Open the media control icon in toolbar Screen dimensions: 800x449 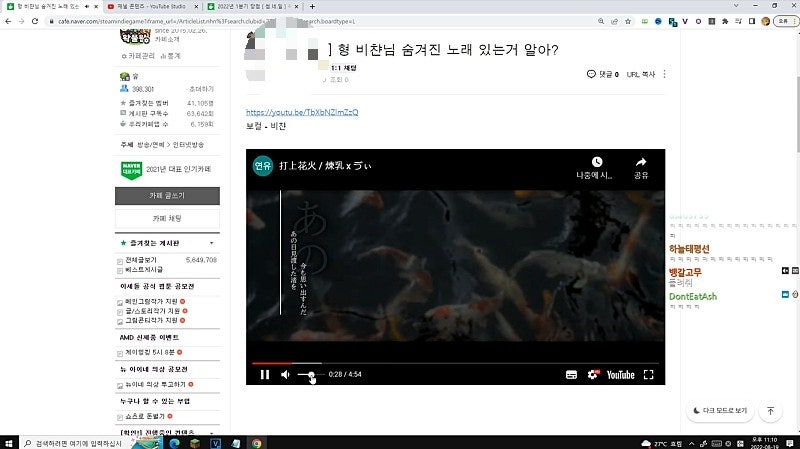(x=738, y=21)
